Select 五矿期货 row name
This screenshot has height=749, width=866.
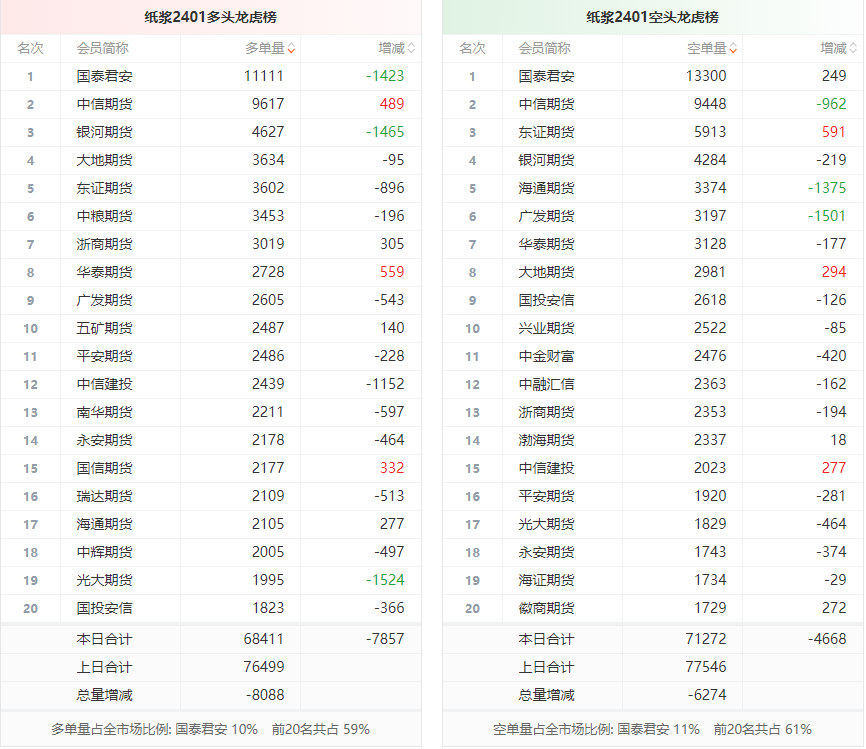coord(104,328)
